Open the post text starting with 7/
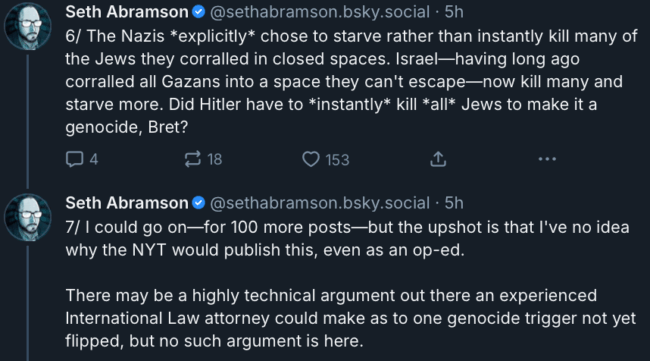Viewport: 650px width, 361px height. click(351, 284)
